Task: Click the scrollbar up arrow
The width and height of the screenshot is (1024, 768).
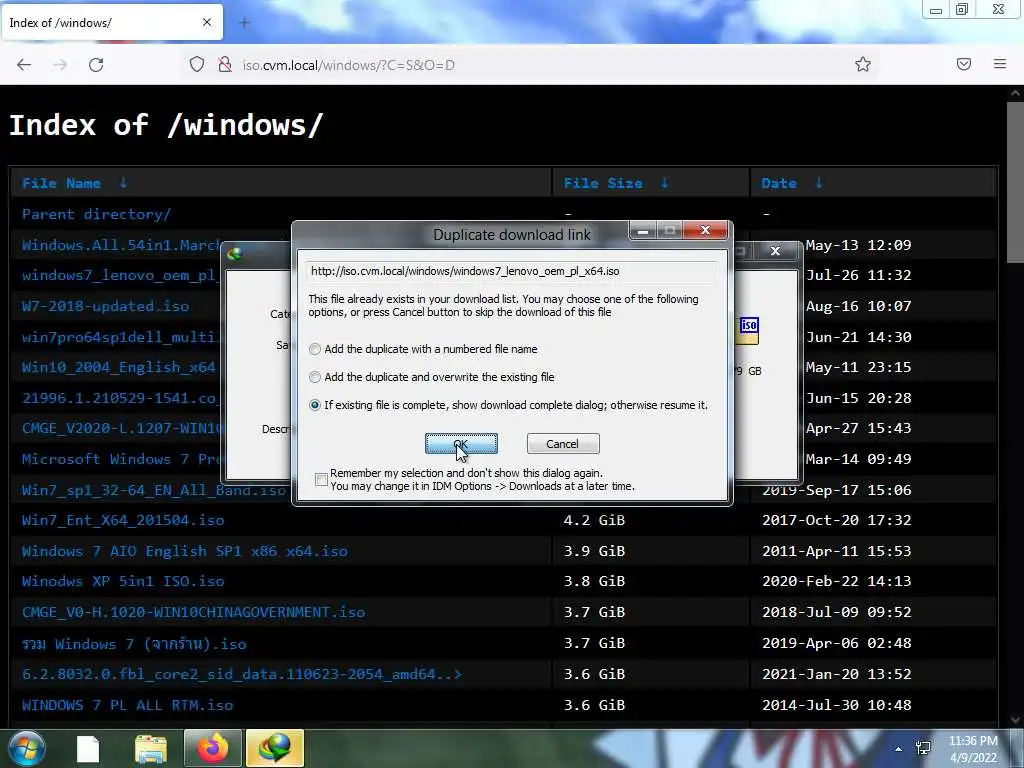Action: coord(1016,93)
